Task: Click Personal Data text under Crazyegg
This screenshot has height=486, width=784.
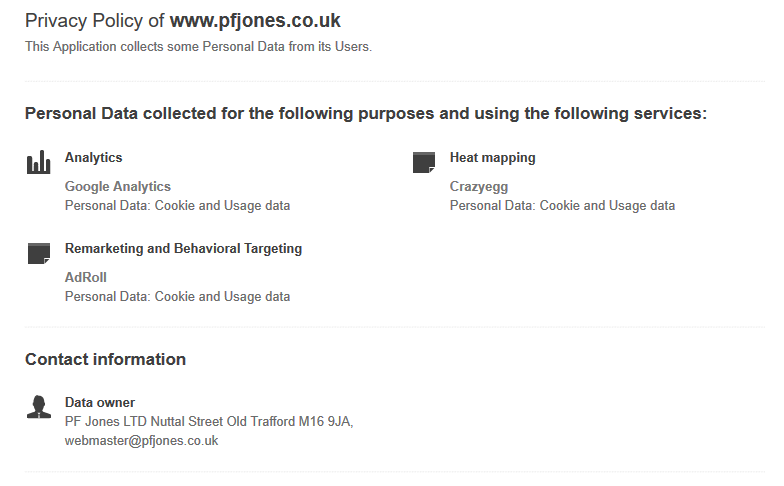Action: (x=562, y=206)
